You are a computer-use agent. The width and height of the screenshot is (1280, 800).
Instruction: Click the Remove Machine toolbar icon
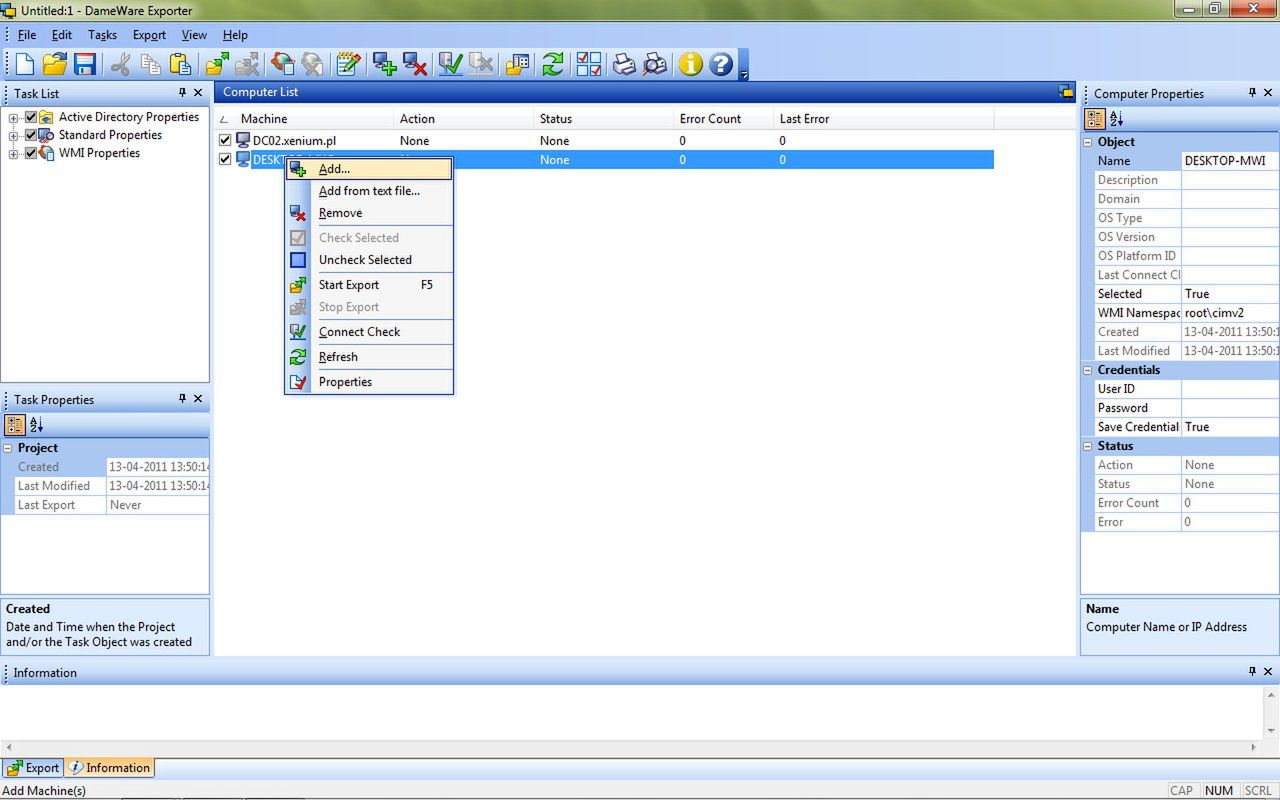[x=415, y=64]
